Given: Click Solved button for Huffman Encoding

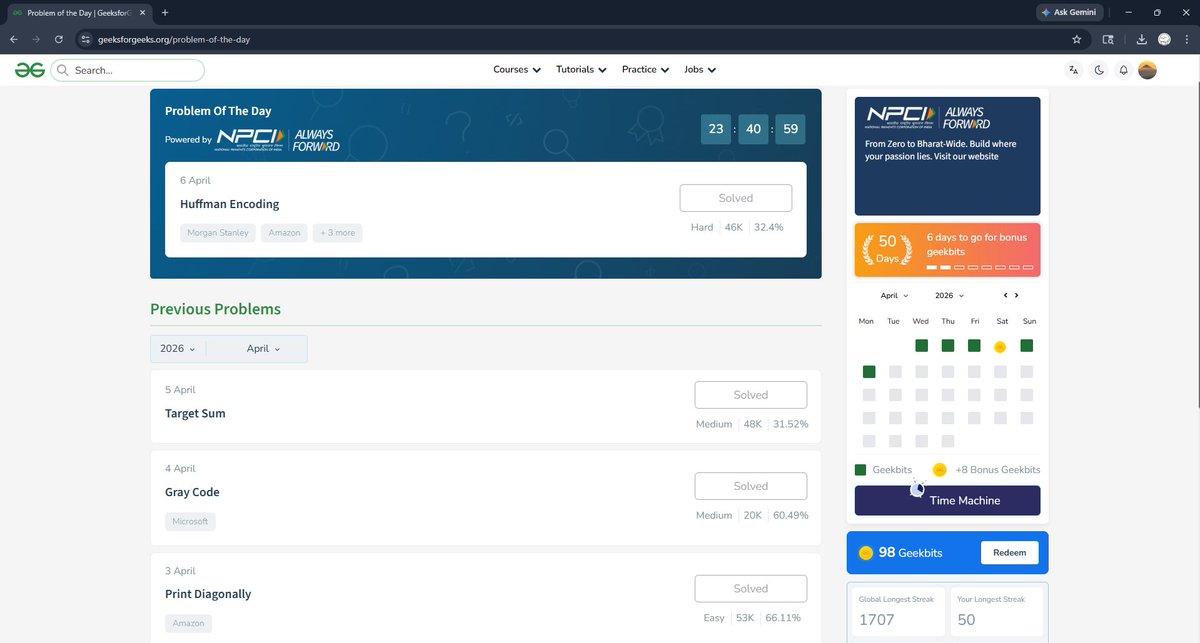Looking at the screenshot, I should (736, 198).
